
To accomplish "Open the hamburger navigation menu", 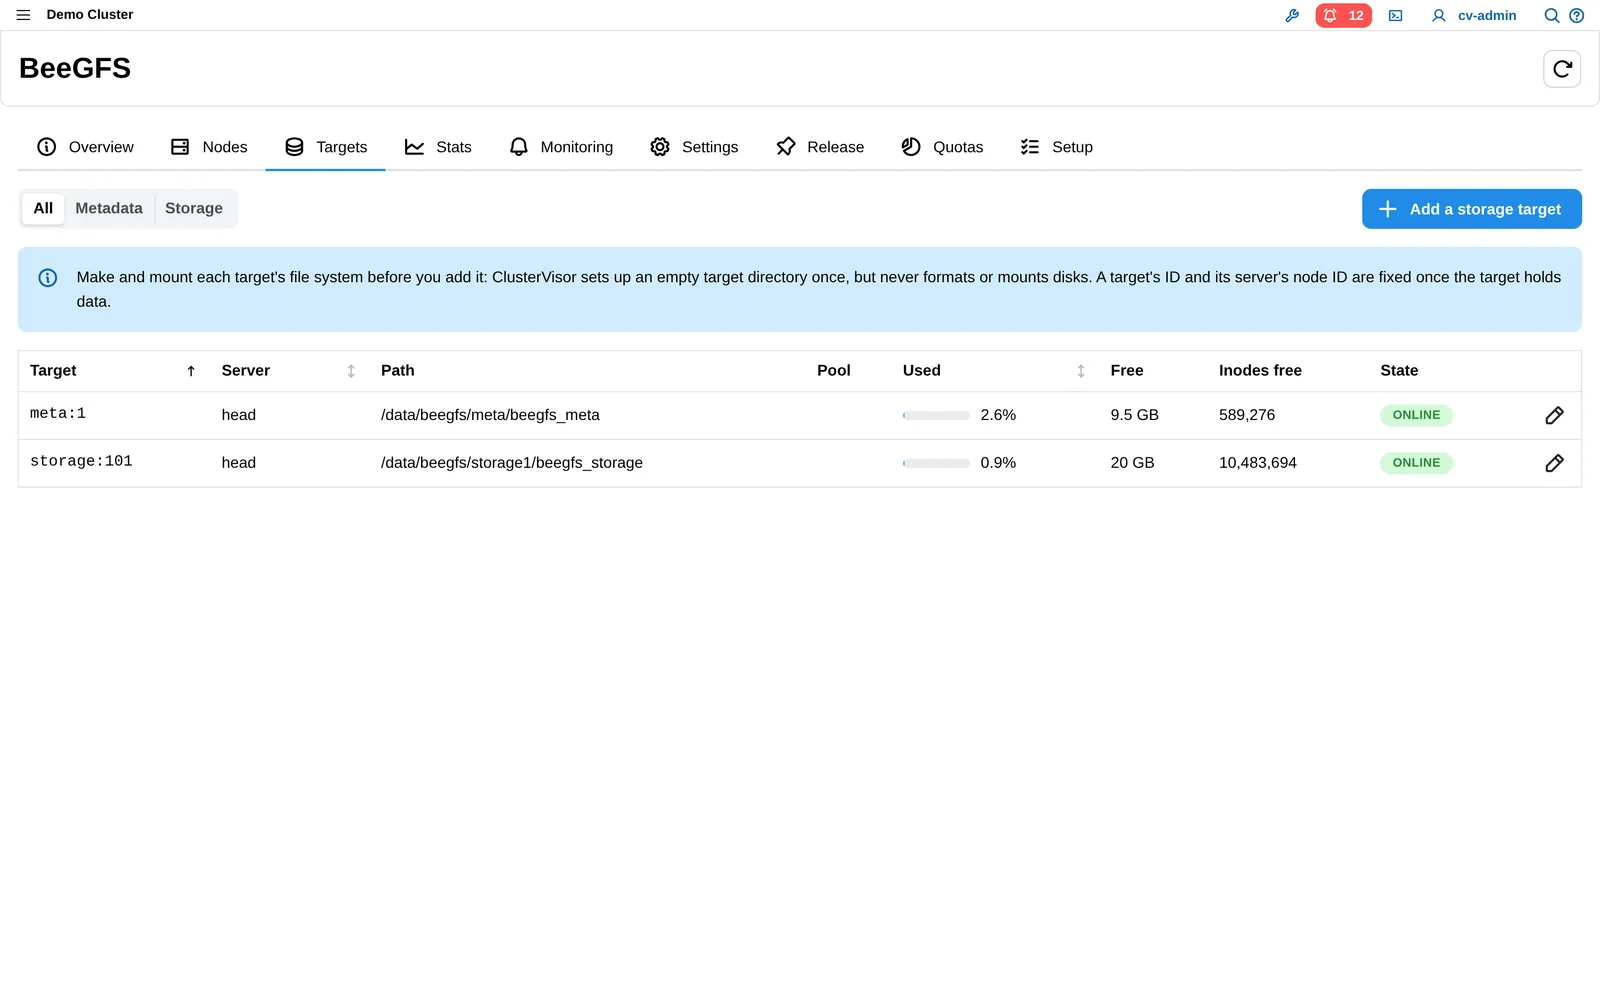I will point(23,15).
